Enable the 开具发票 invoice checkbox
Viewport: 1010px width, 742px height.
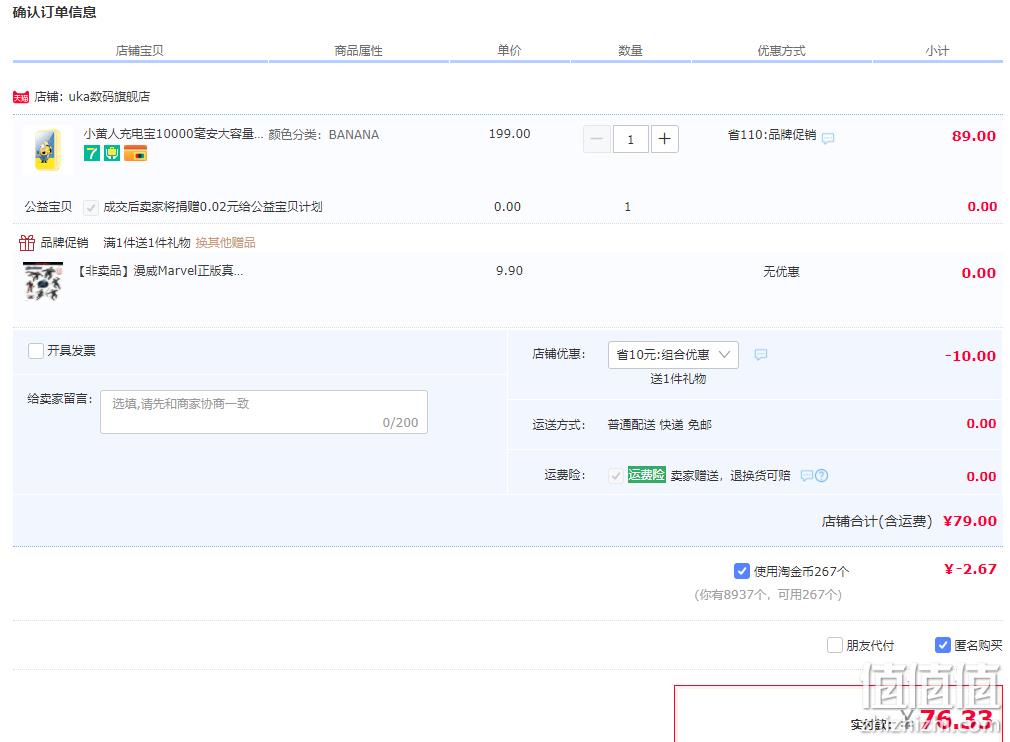coord(36,350)
